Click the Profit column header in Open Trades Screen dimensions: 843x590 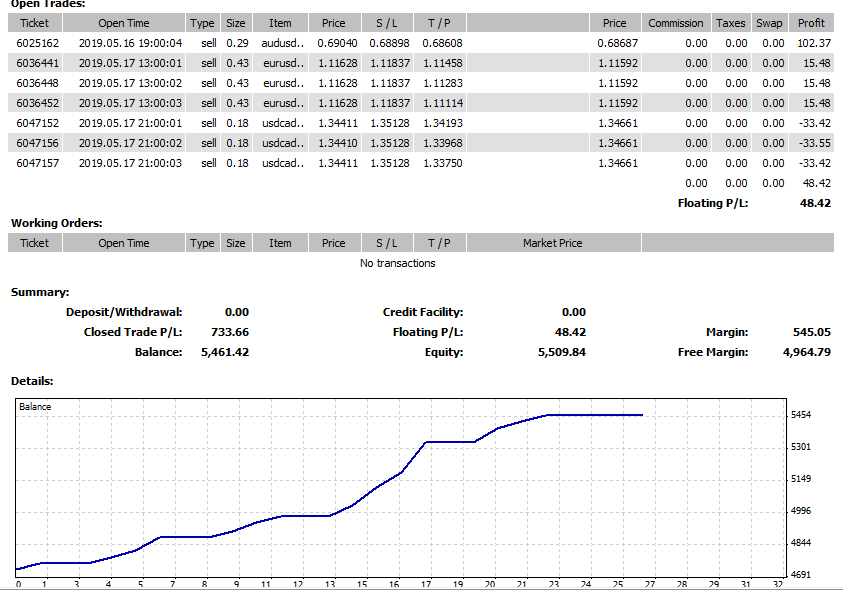click(x=811, y=23)
